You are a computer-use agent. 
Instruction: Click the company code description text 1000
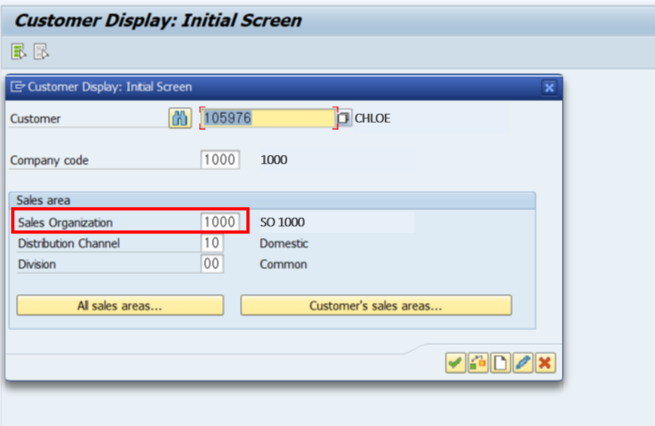click(x=274, y=160)
